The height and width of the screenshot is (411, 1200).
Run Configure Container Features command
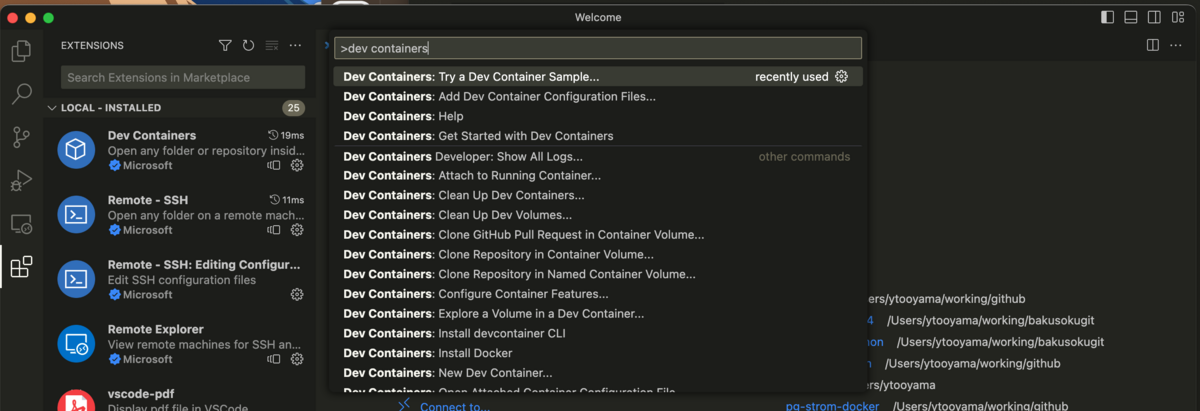598,294
